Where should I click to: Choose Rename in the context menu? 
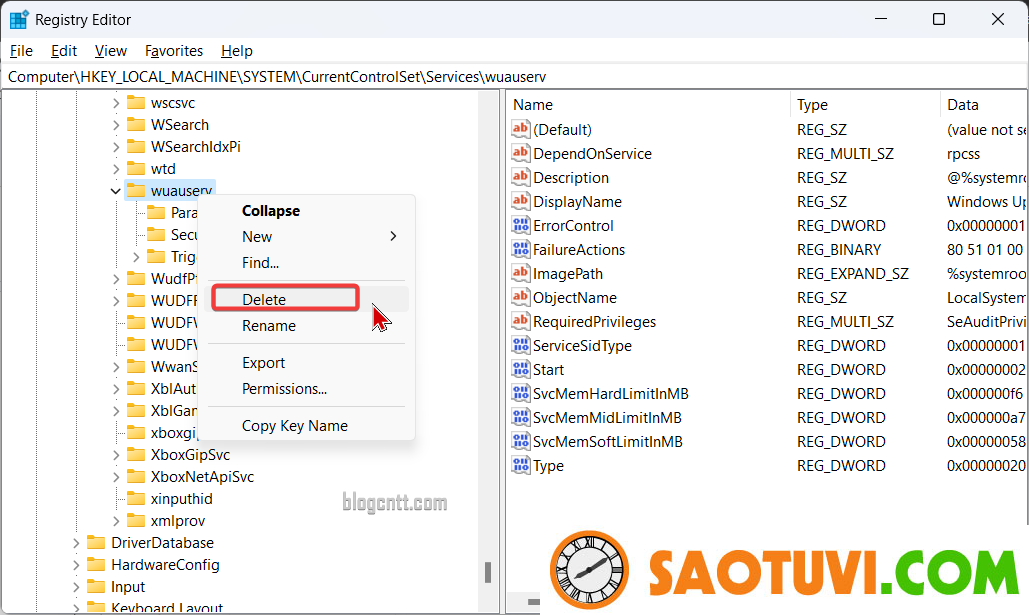[x=306, y=326]
